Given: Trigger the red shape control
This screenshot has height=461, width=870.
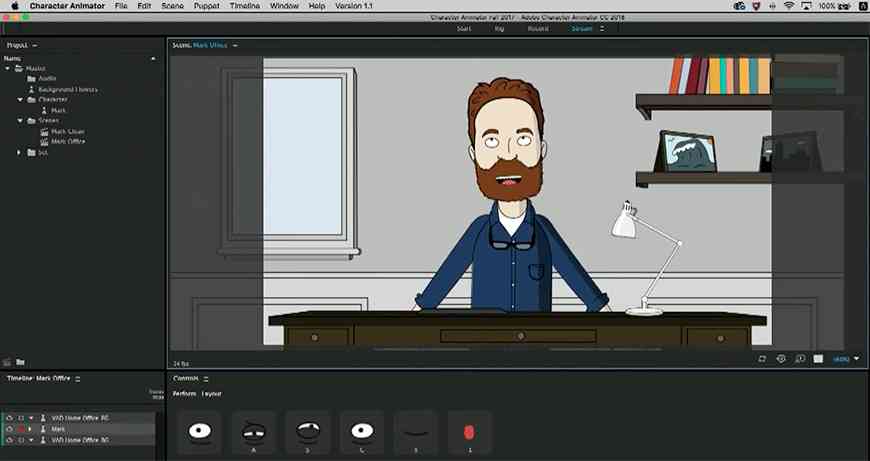Looking at the screenshot, I should (x=469, y=432).
